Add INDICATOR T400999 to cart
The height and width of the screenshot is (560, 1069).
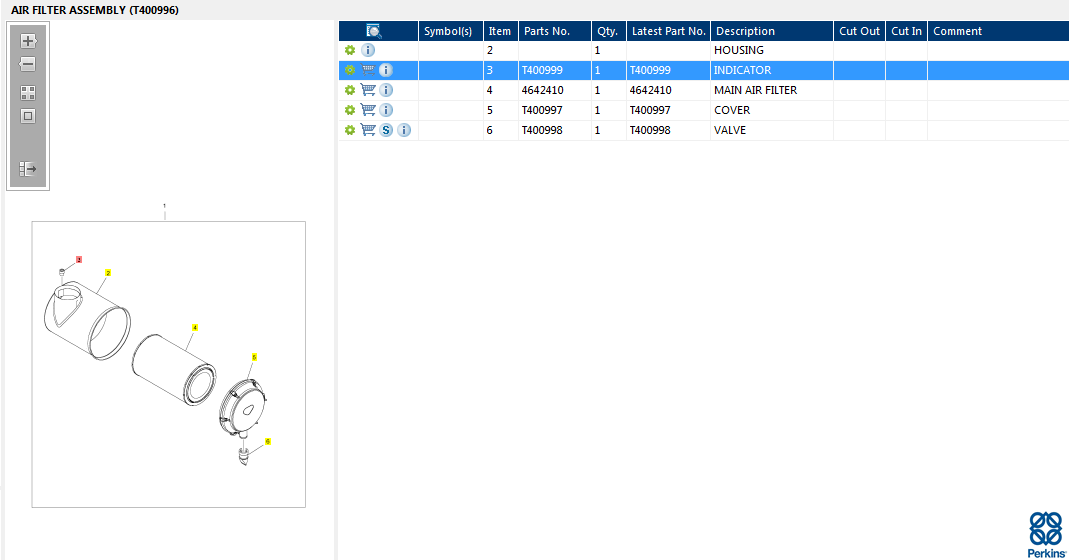[368, 70]
